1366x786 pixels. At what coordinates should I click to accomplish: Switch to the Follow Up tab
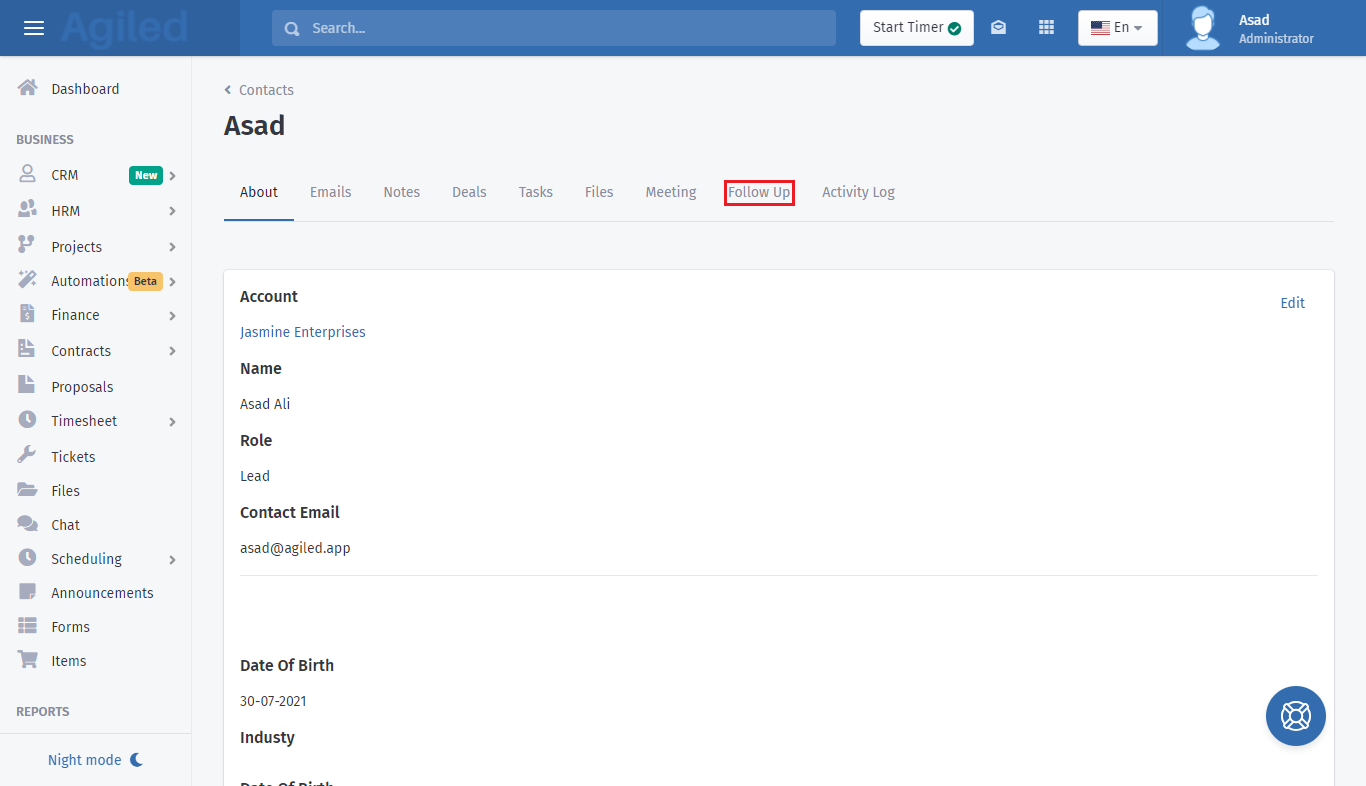click(x=759, y=192)
